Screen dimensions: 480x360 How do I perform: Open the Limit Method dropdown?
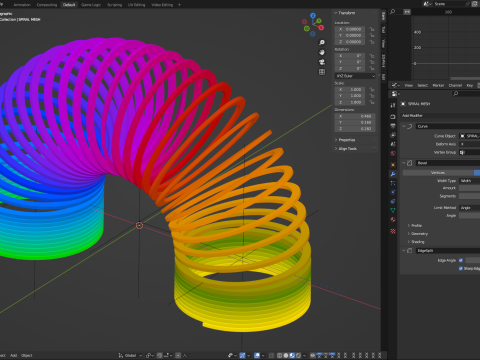tap(469, 208)
